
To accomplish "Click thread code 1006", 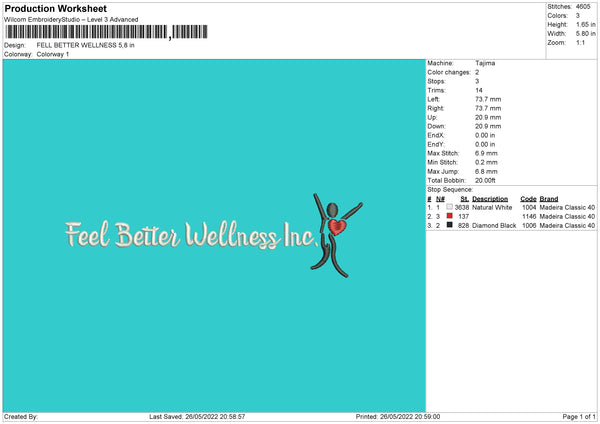I will [529, 226].
